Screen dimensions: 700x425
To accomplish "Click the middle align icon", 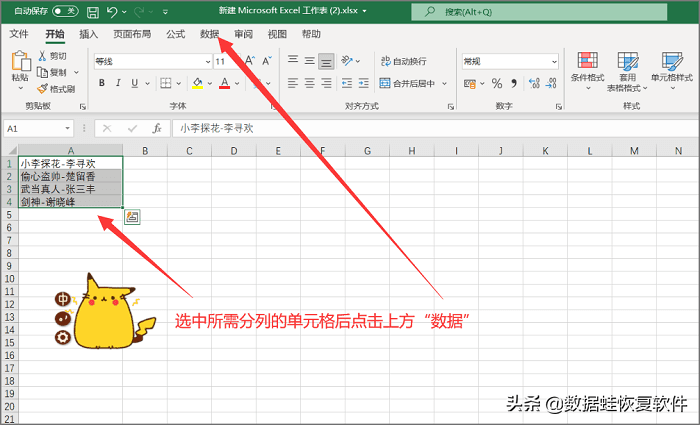I will (309, 60).
